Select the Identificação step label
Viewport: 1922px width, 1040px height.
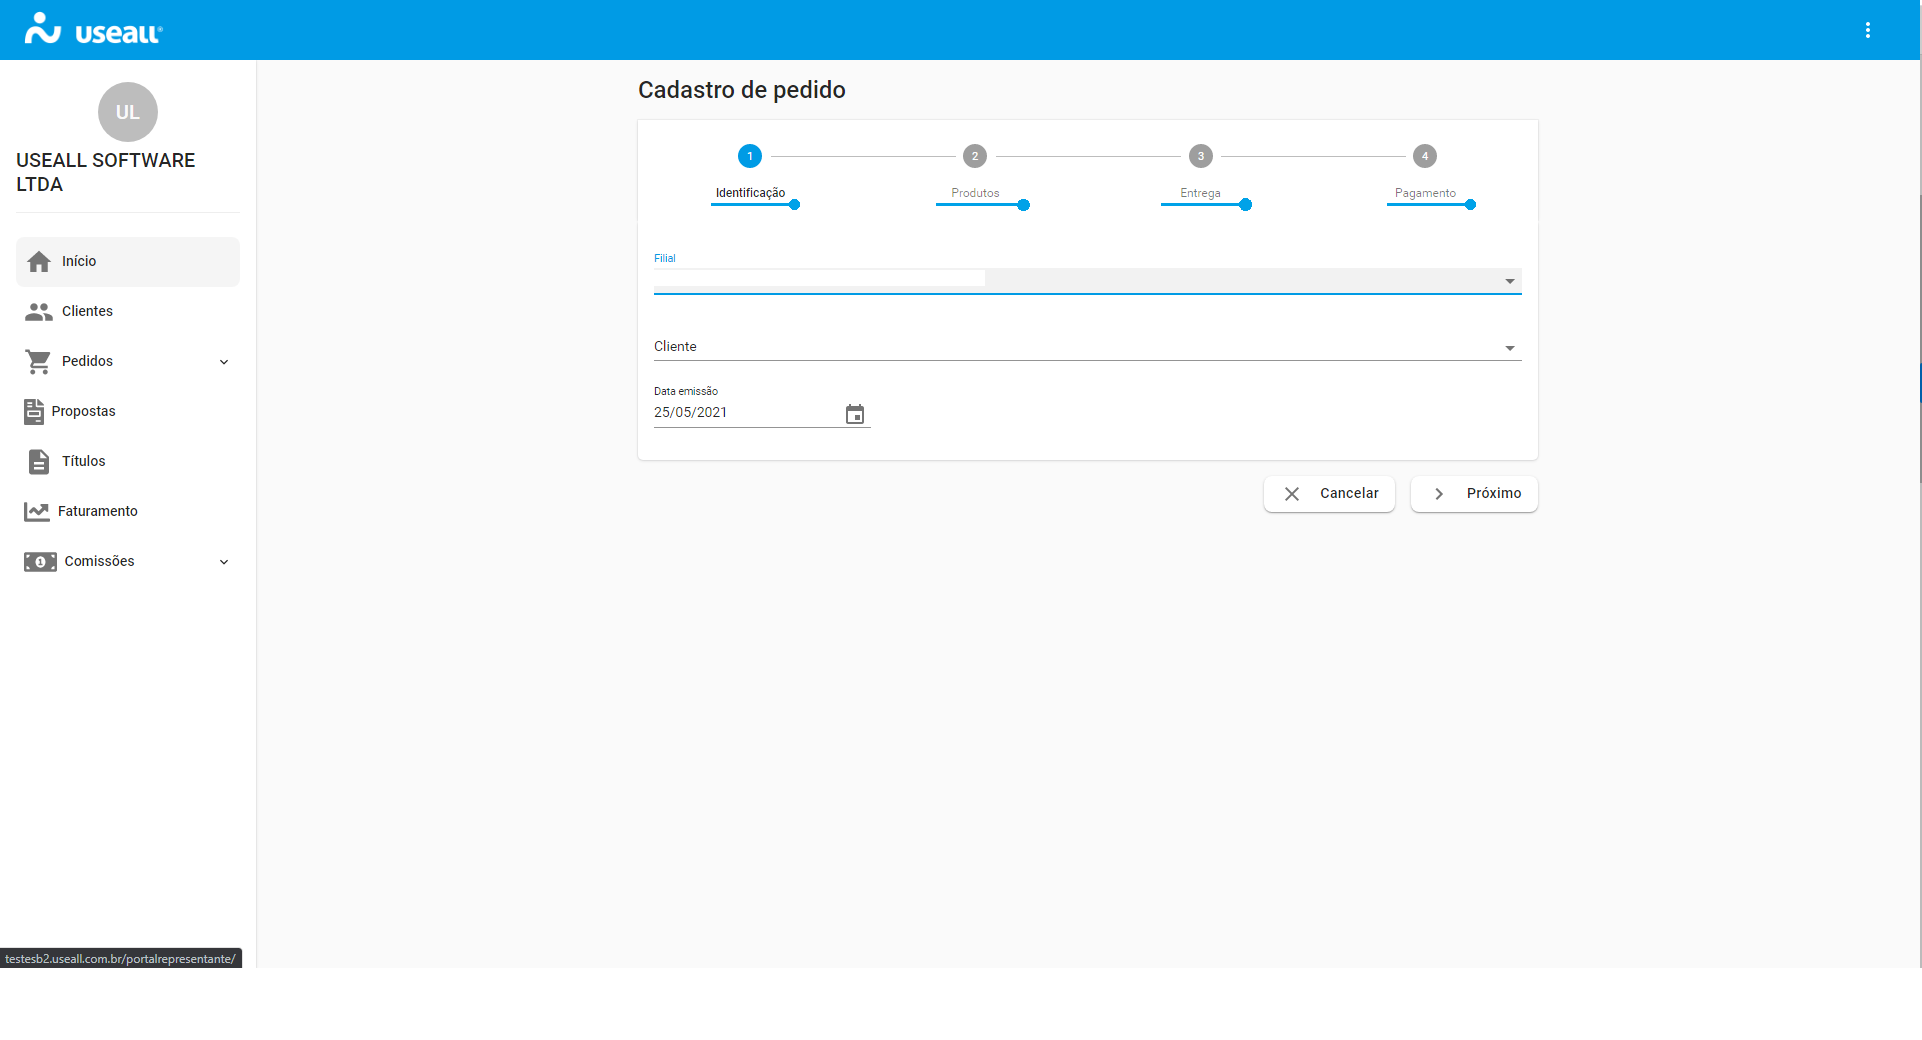(750, 193)
